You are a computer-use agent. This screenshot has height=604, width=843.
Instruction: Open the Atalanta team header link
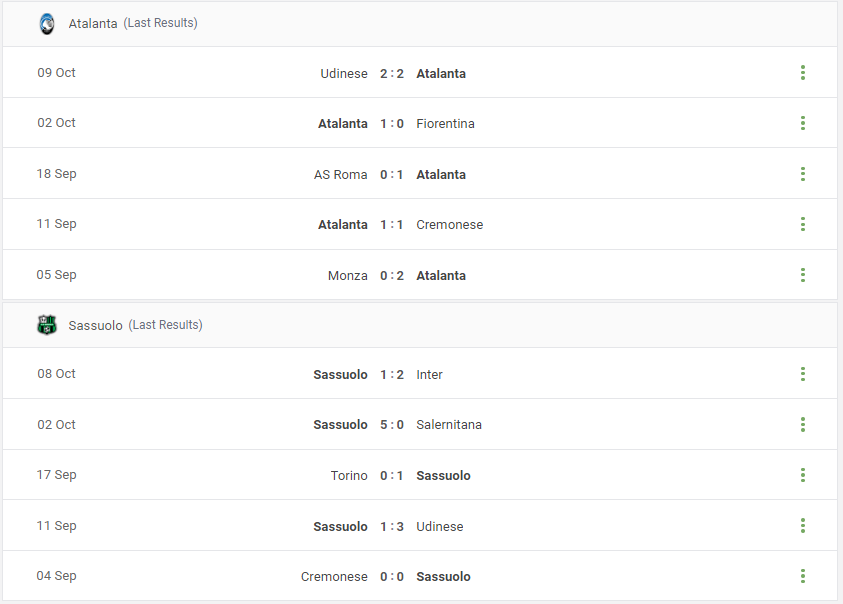pos(92,24)
